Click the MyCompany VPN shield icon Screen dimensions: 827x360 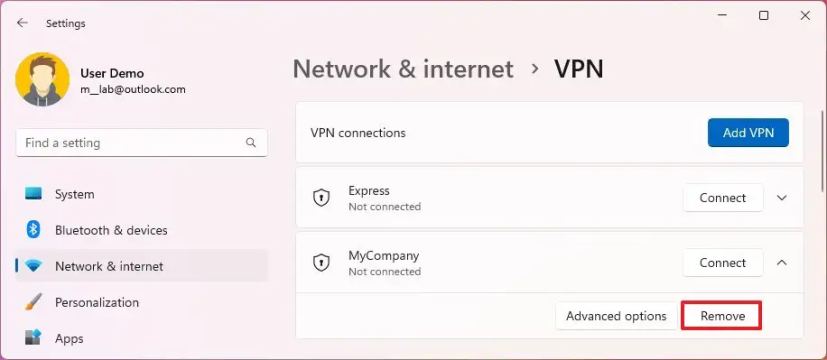321,262
